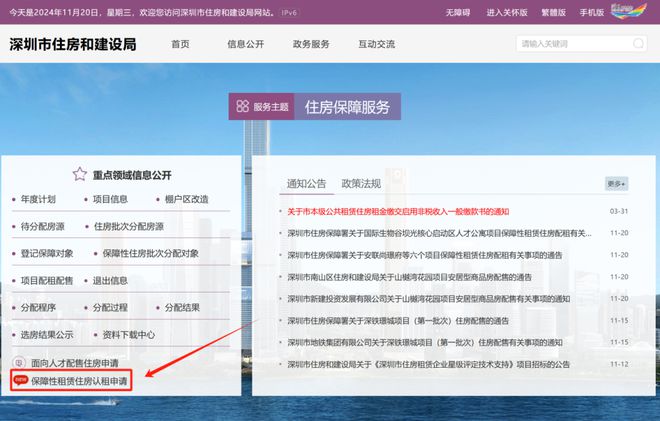
Task: Open the 住房批次分配房源 link
Action: tap(128, 226)
